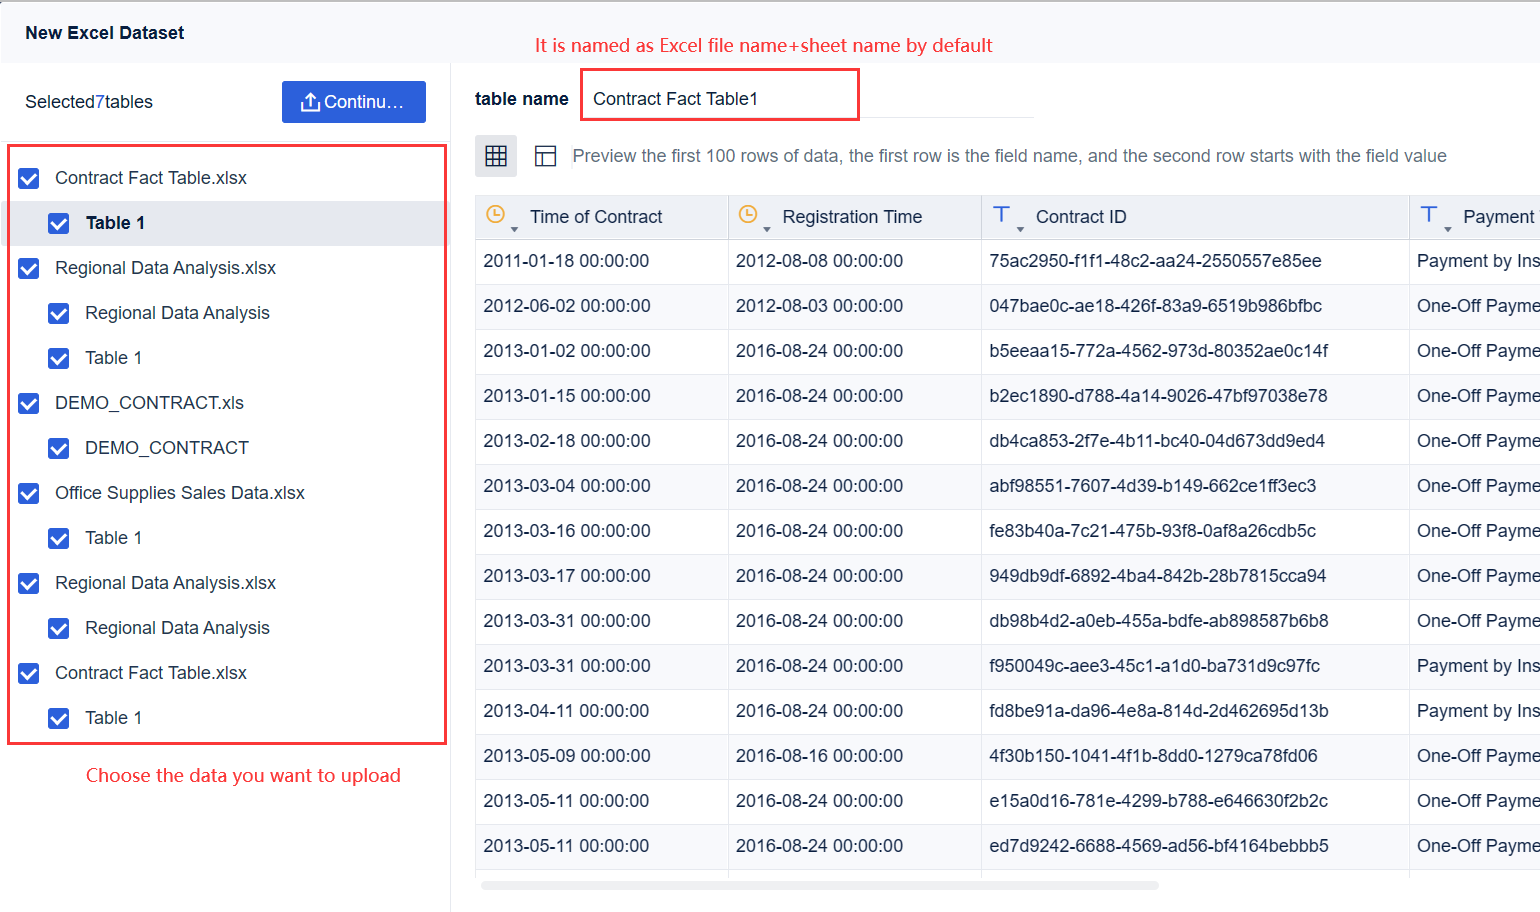
Task: Deselect Regional Data Analysis sheet checkbox
Action: (59, 313)
